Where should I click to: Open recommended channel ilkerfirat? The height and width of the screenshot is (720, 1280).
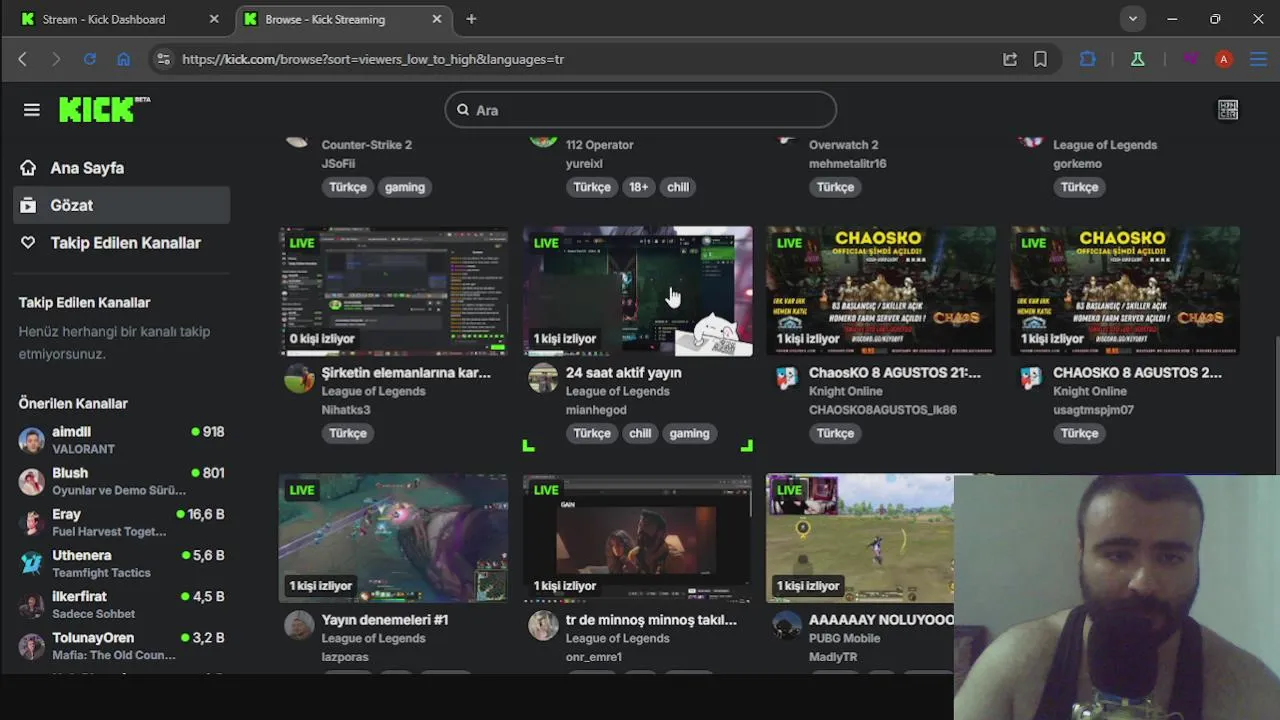point(122,604)
